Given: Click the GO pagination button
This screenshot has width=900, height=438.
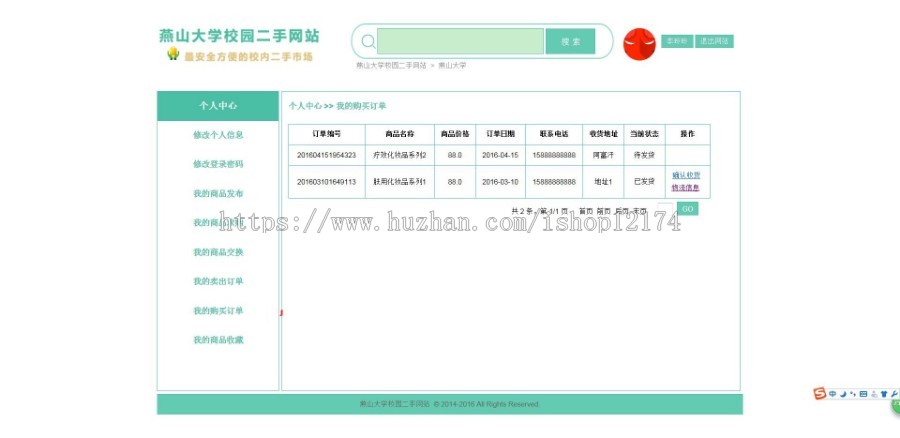Looking at the screenshot, I should pos(688,209).
